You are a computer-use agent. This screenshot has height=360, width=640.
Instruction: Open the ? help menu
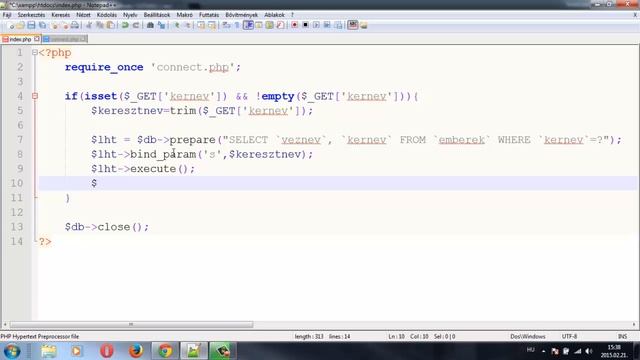(292, 15)
